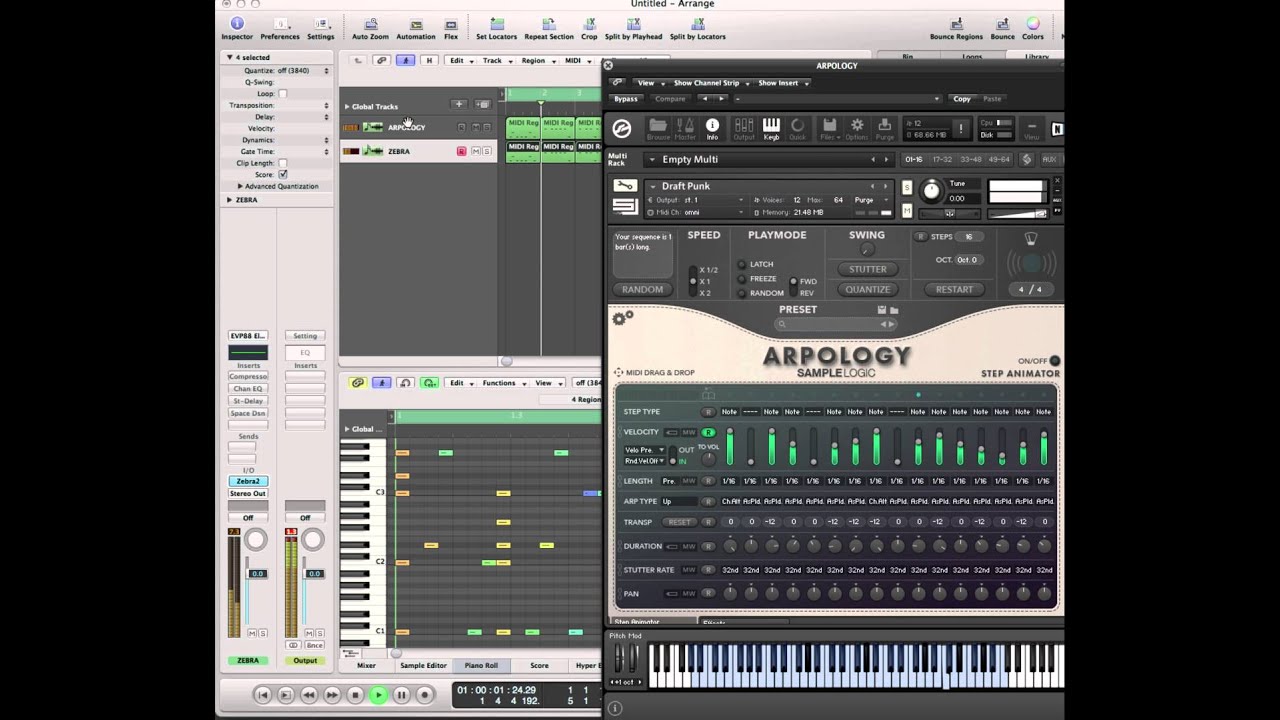Toggle the Loop checkbox in the inspector

pos(283,94)
